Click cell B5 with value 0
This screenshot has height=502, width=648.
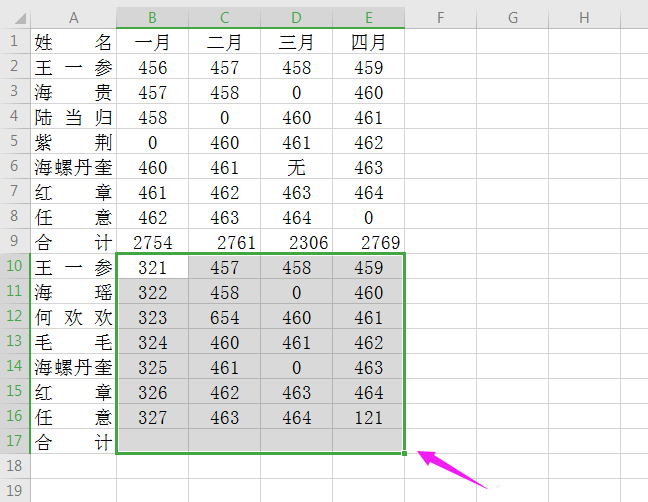pos(152,142)
